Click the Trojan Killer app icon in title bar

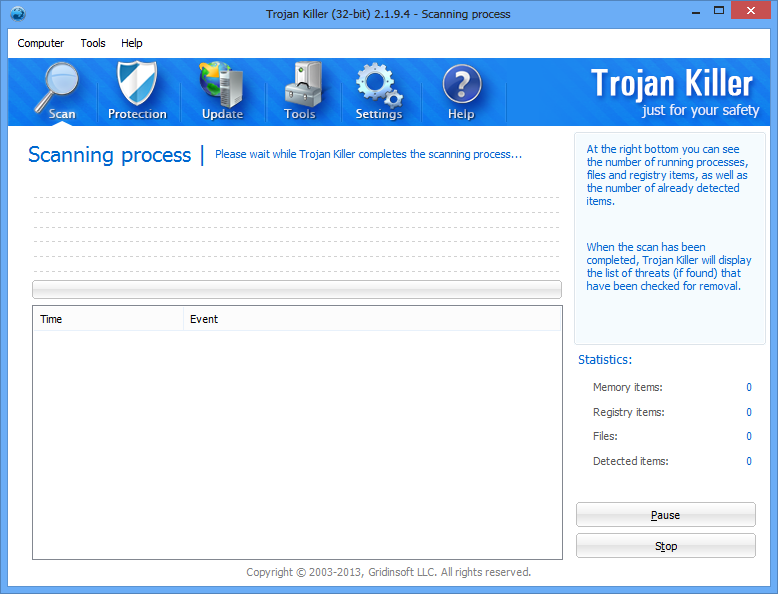pyautogui.click(x=18, y=13)
